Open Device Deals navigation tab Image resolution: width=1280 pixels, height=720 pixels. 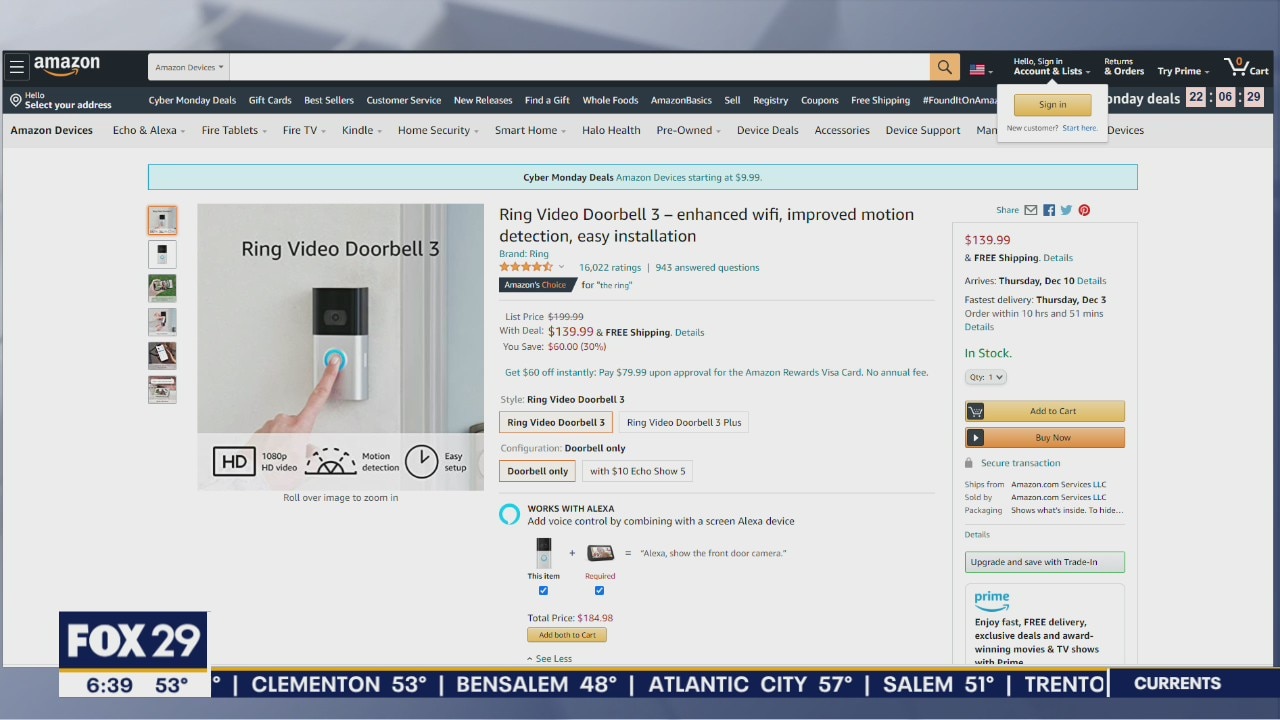pos(767,130)
